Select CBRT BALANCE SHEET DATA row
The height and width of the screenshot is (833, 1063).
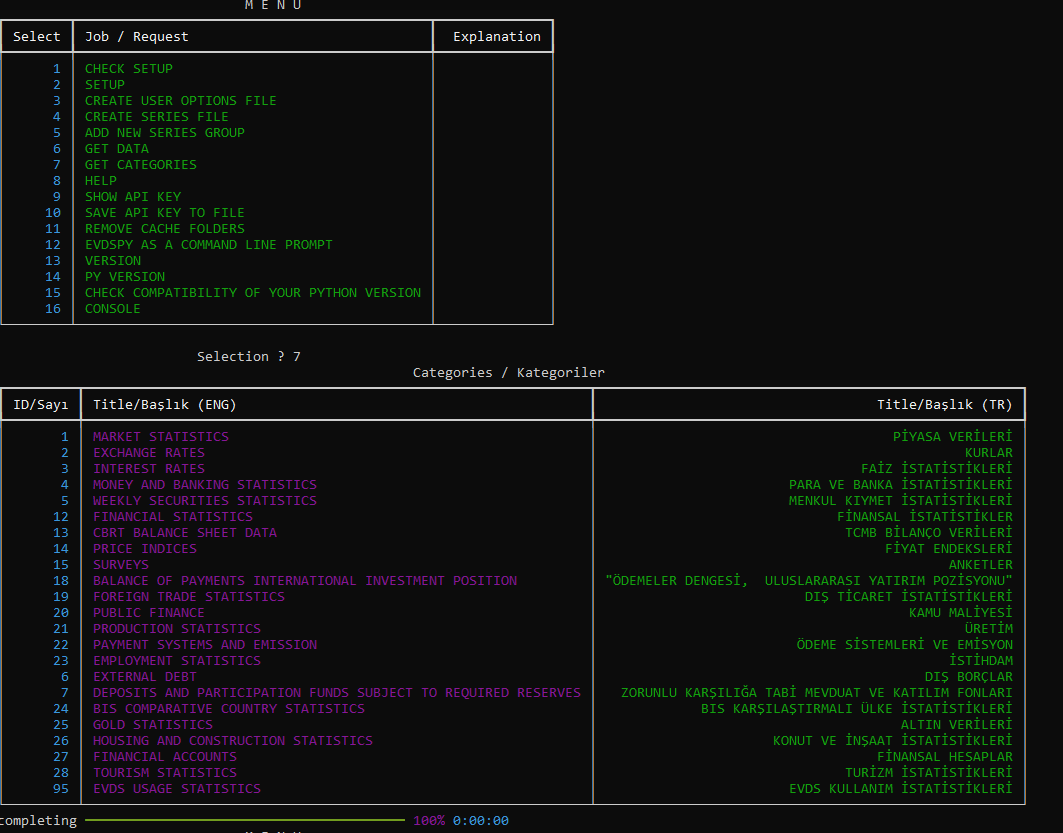(x=184, y=533)
